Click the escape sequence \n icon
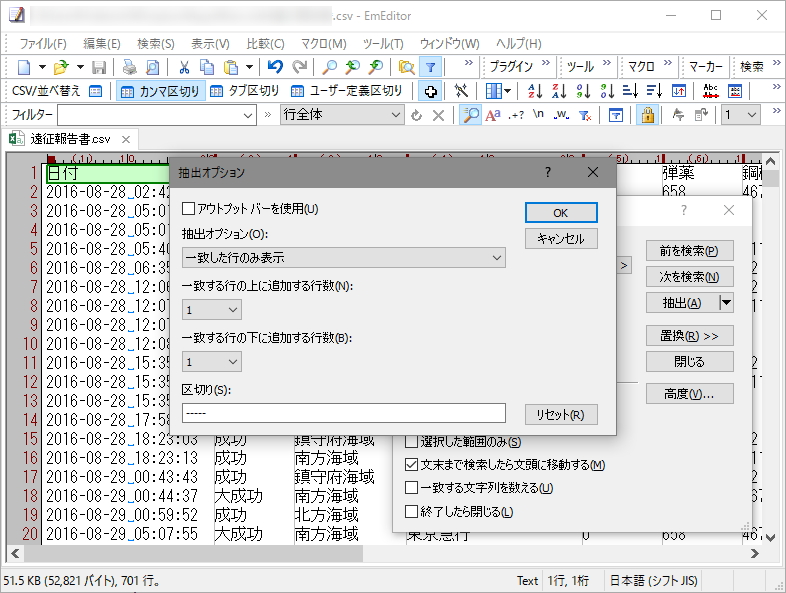 tap(539, 115)
